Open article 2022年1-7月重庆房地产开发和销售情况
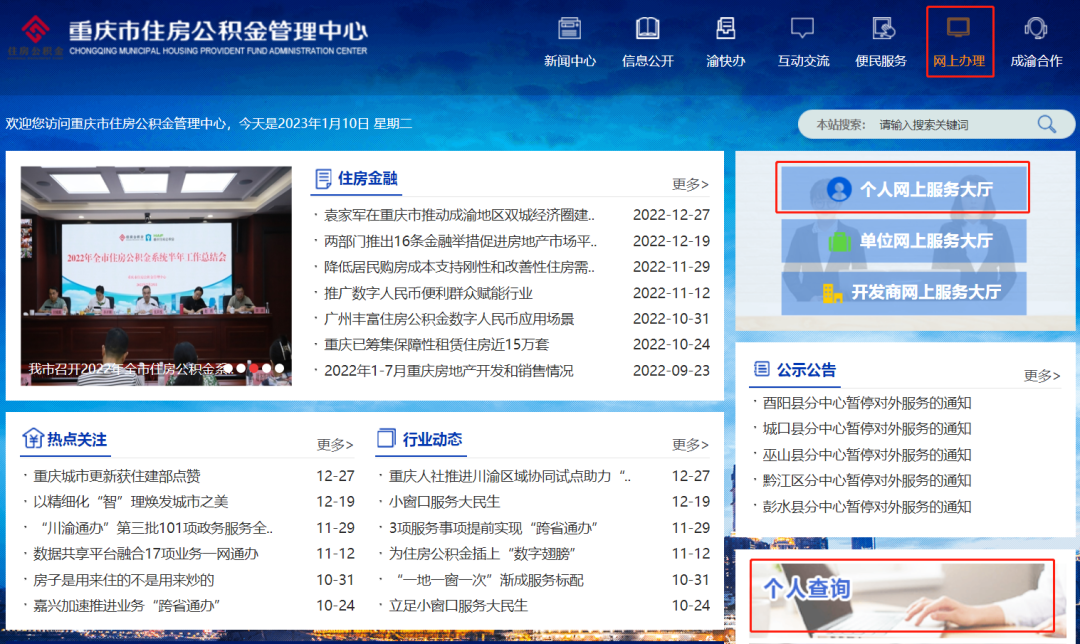 coord(449,371)
